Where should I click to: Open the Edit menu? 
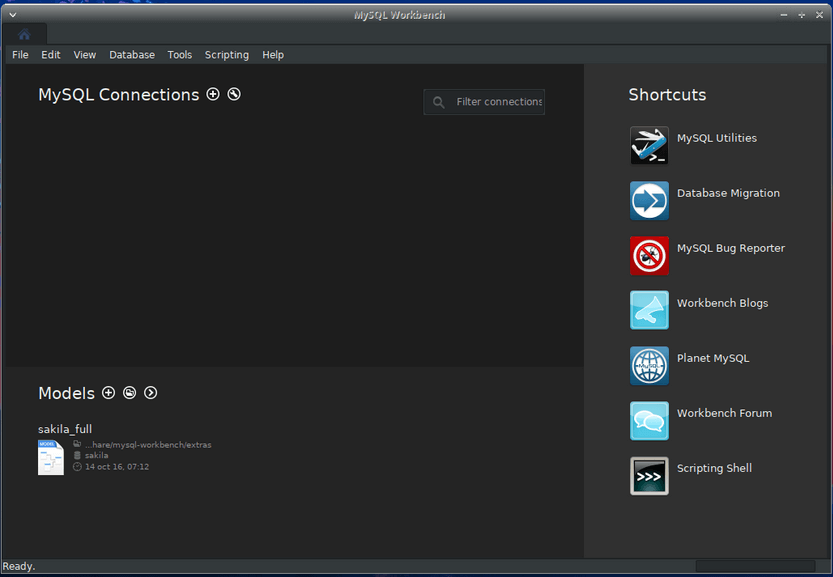tap(51, 55)
